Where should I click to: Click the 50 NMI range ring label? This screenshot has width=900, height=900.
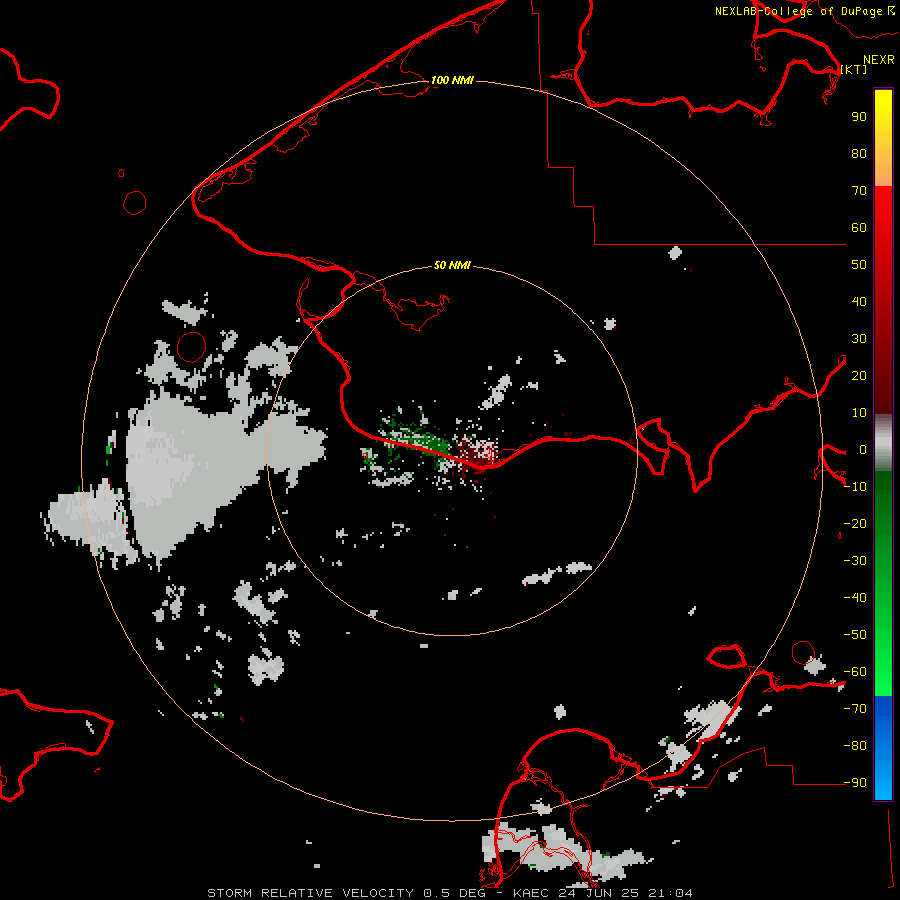point(452,265)
